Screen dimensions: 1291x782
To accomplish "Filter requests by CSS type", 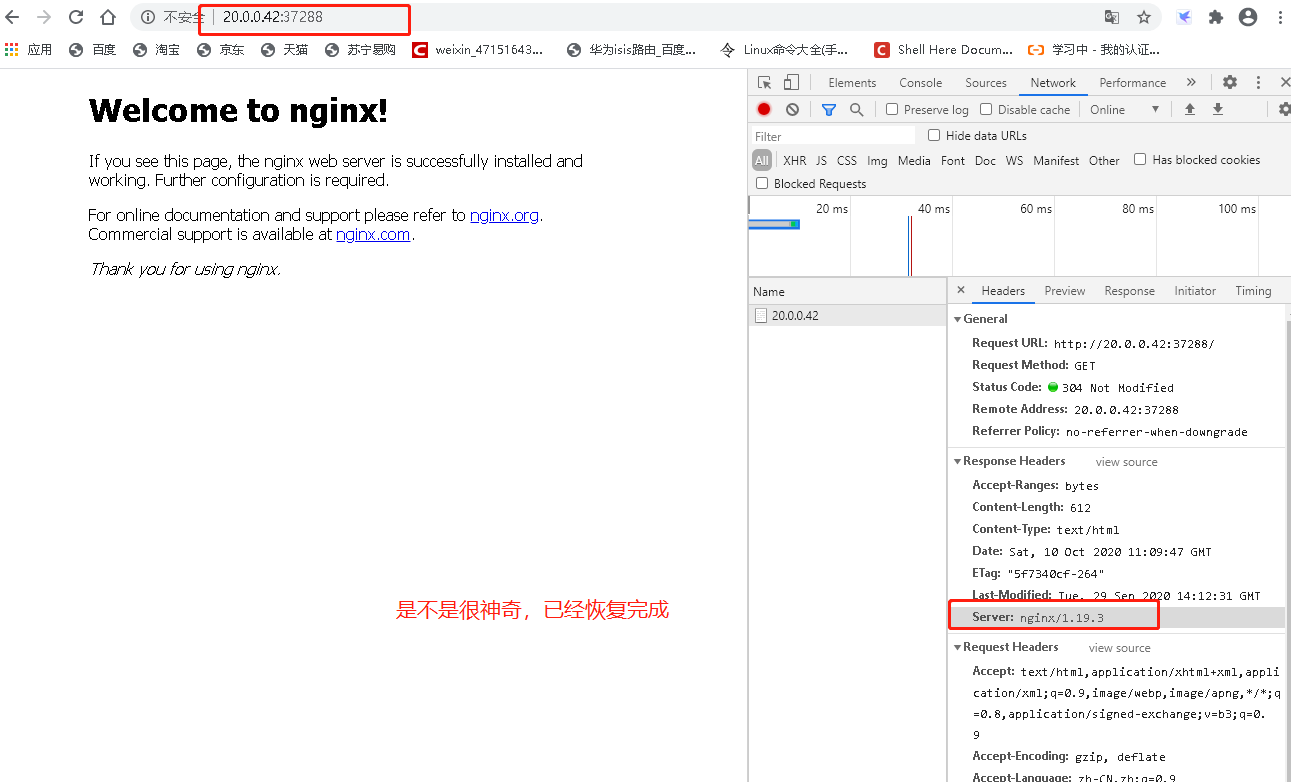I will pos(847,160).
